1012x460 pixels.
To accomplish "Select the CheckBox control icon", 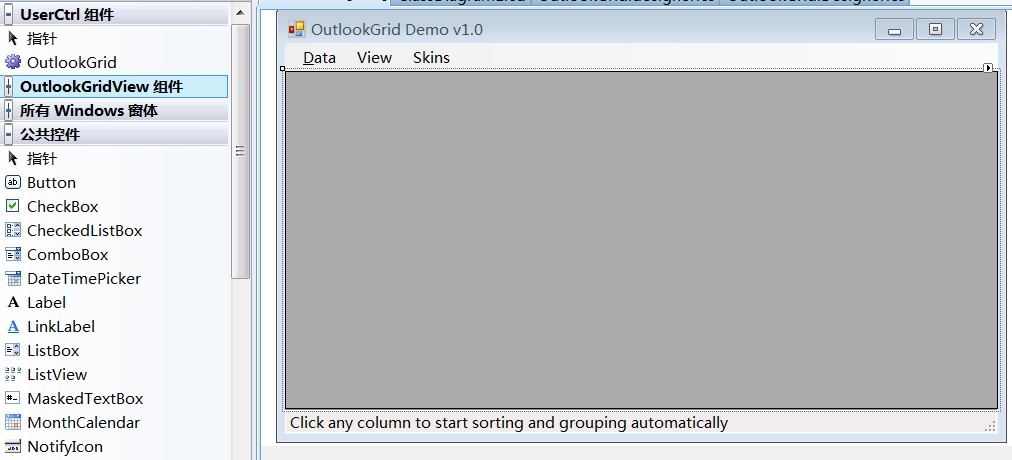I will (12, 206).
